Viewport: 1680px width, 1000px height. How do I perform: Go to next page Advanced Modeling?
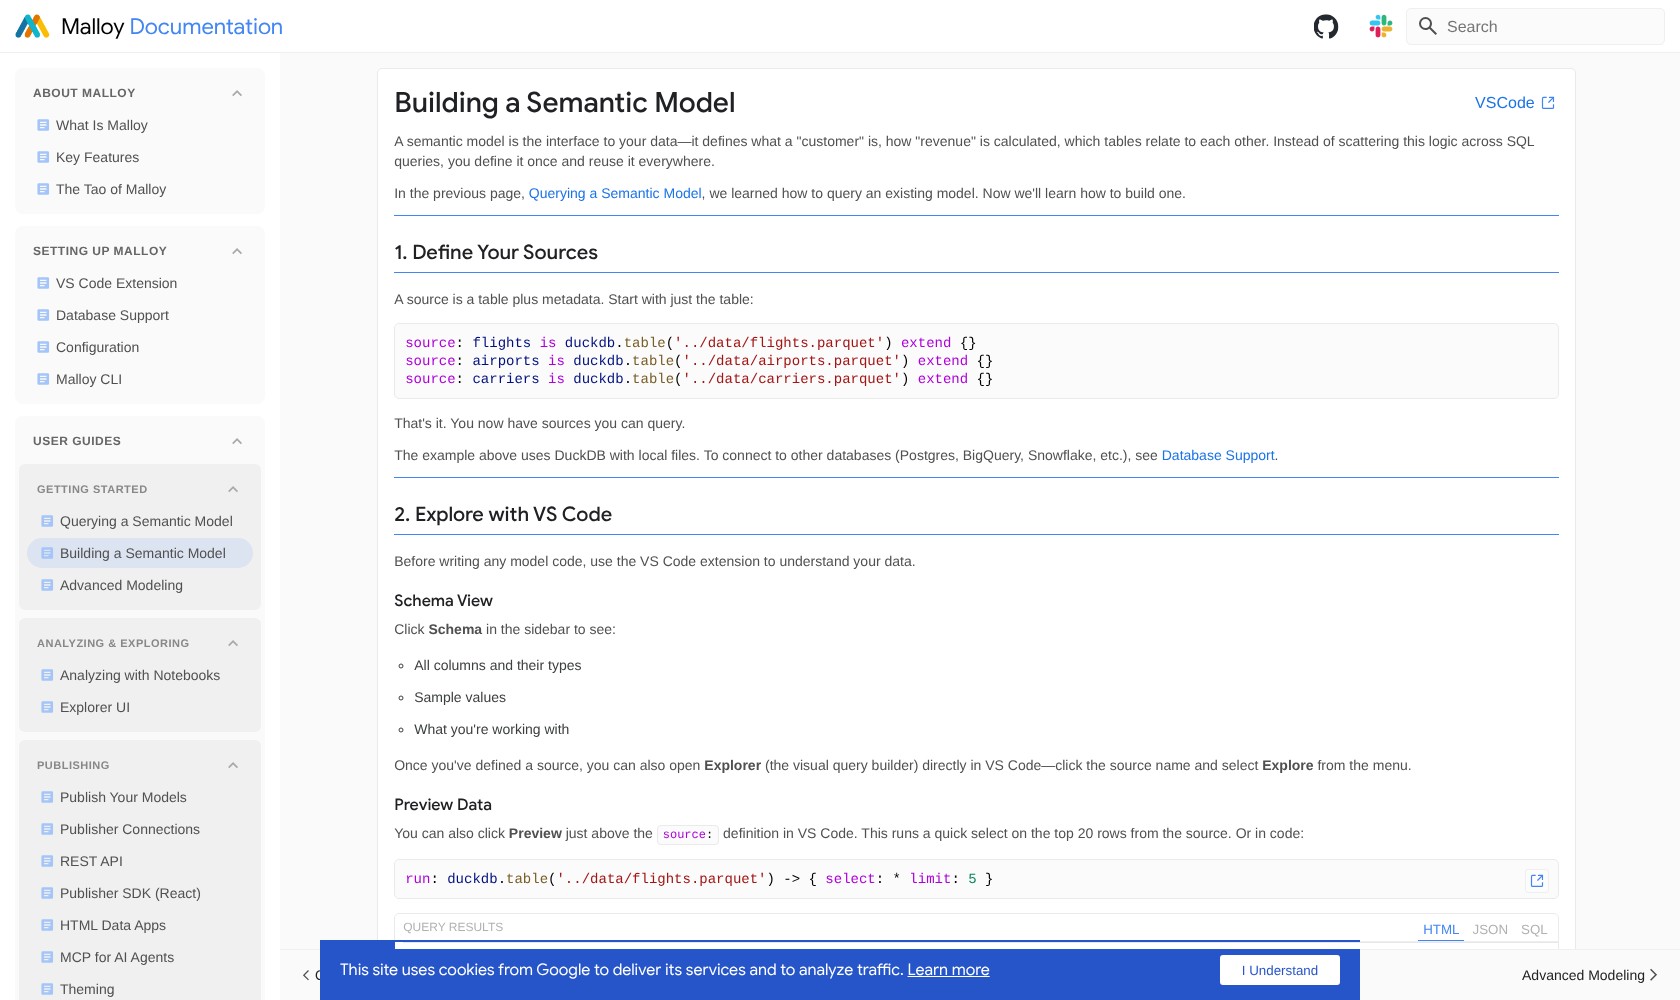(x=1590, y=975)
